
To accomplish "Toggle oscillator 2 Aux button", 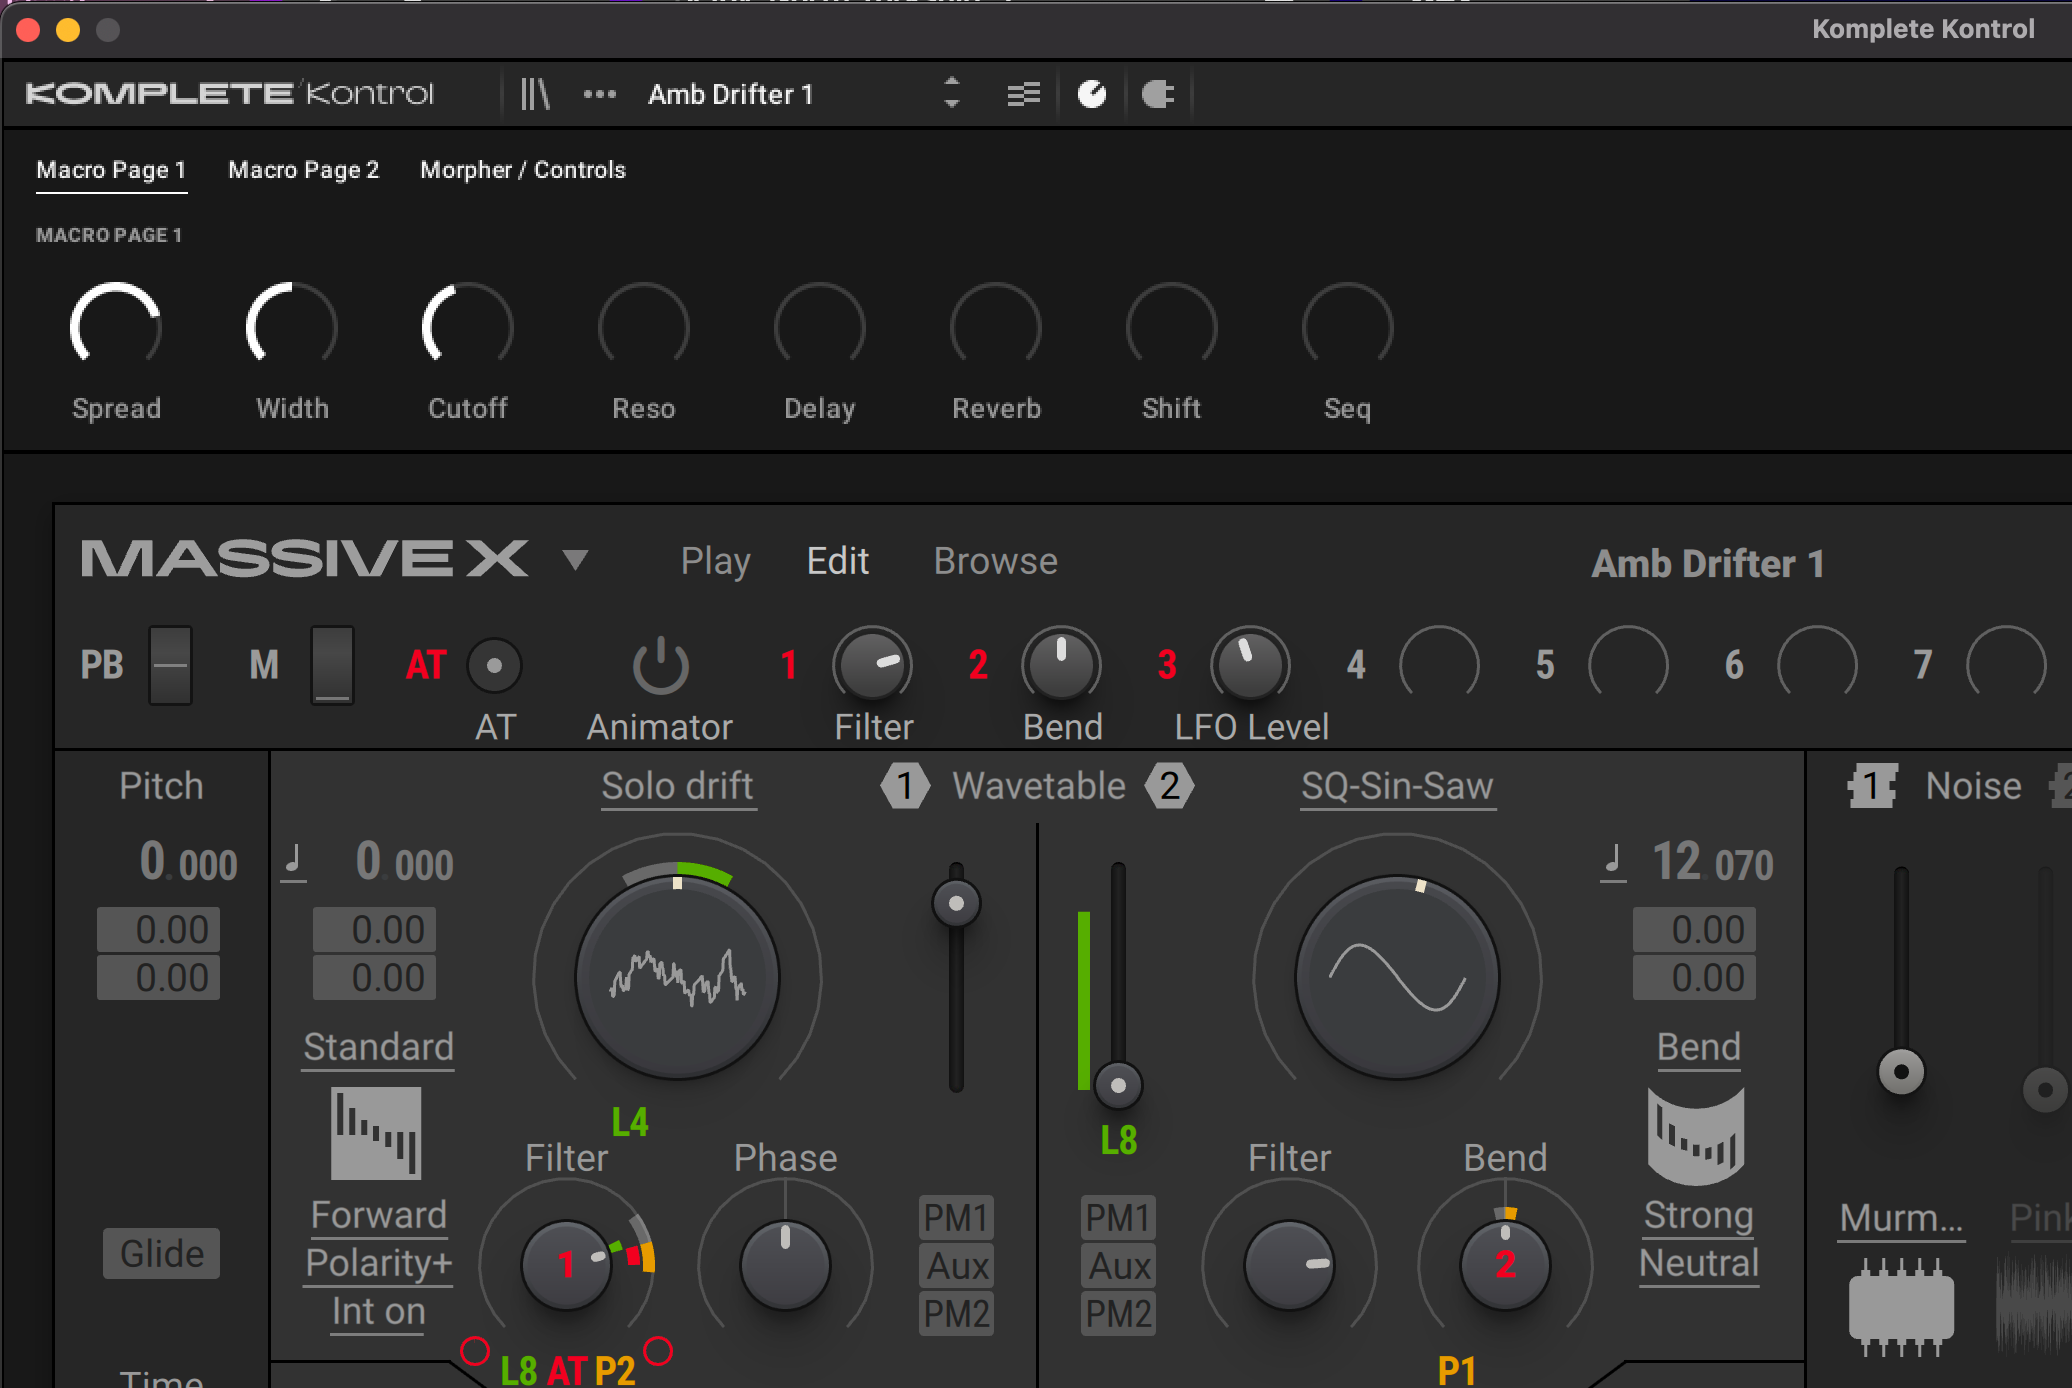I will click(1119, 1267).
